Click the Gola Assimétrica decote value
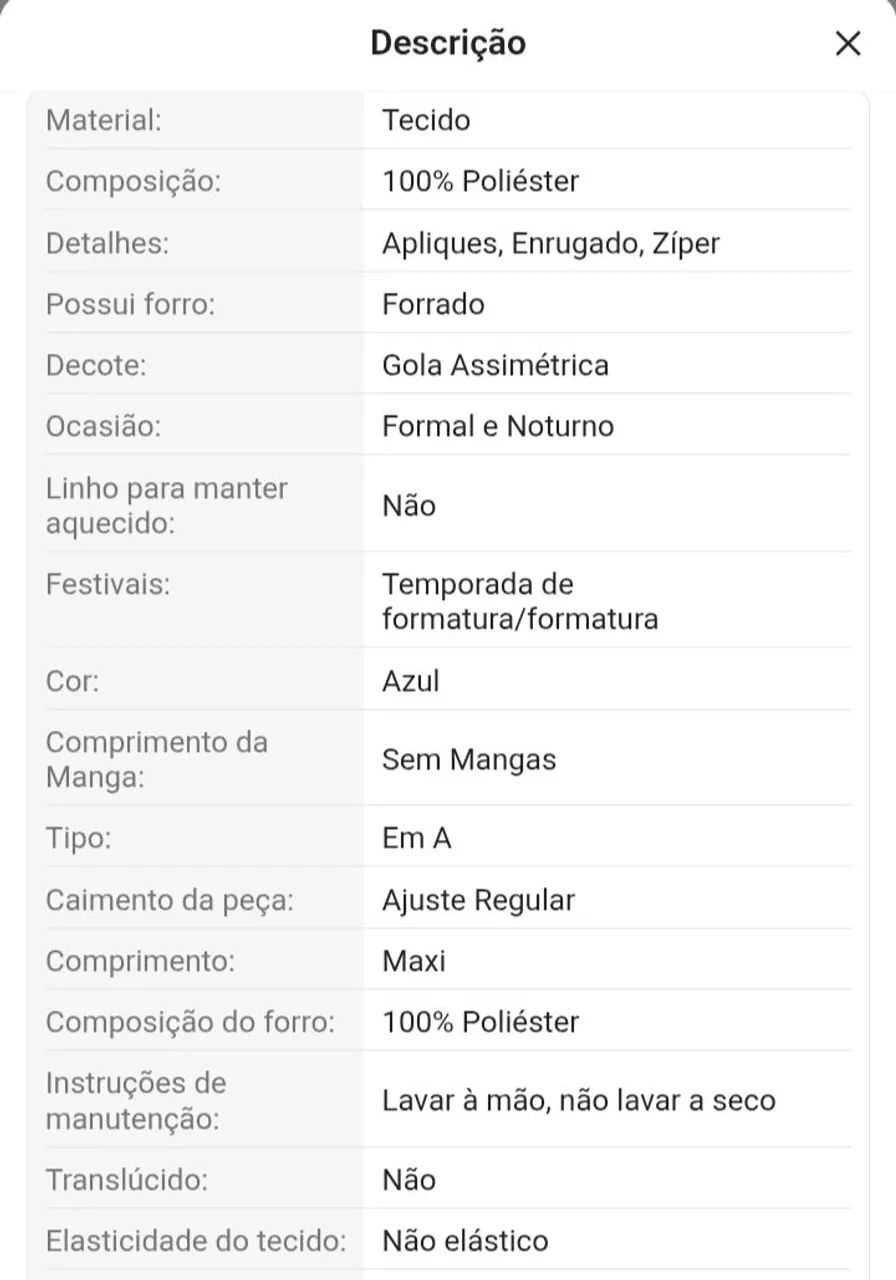 [x=495, y=365]
